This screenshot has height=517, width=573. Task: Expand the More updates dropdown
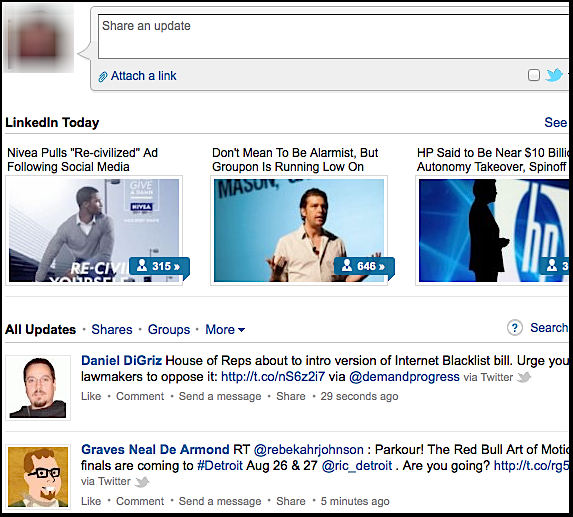(x=225, y=330)
